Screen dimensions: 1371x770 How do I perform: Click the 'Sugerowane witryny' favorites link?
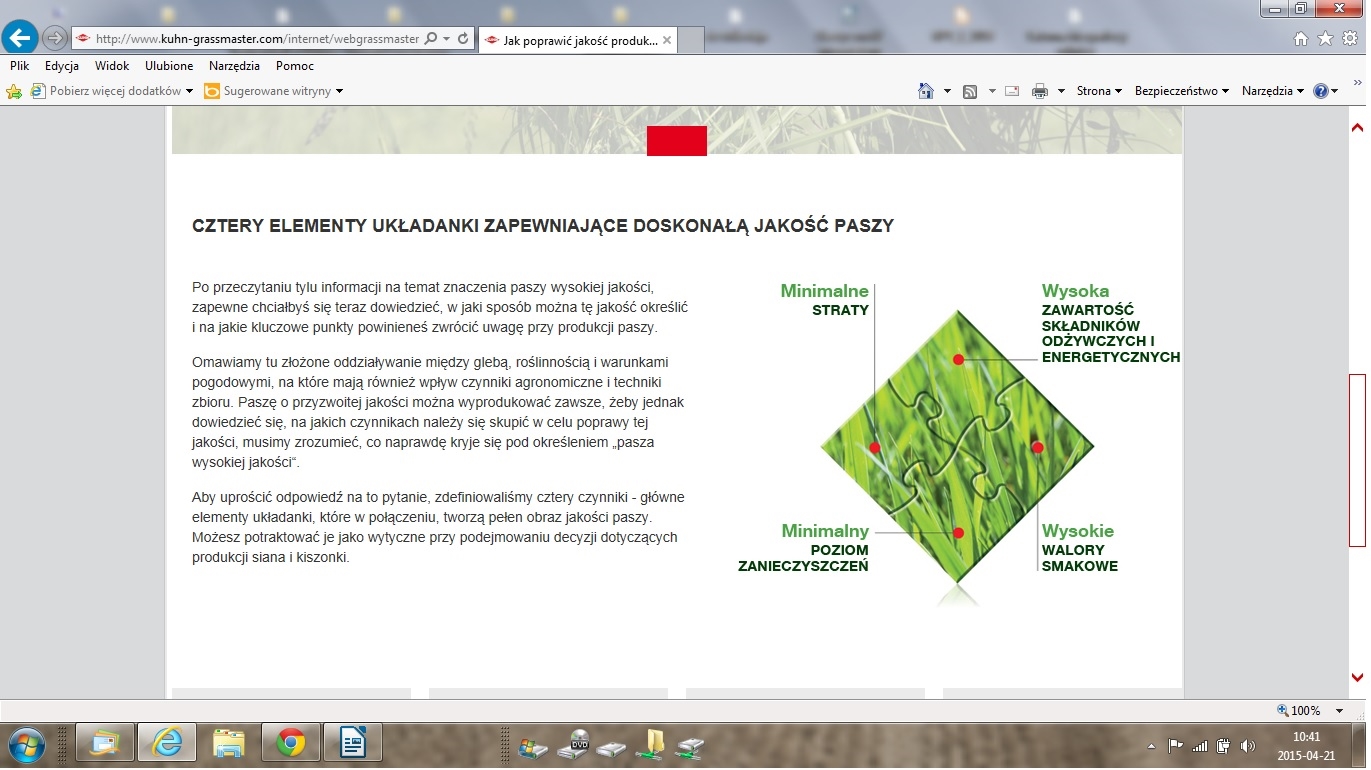[x=273, y=91]
